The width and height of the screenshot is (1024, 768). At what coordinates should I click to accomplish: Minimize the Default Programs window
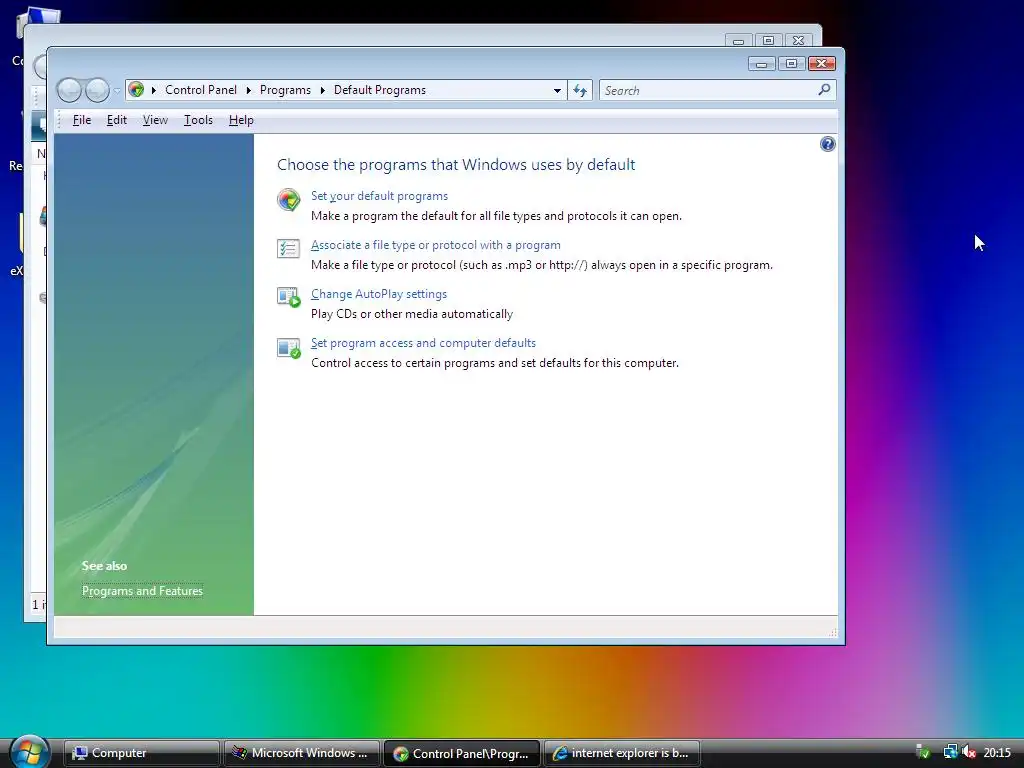(761, 63)
